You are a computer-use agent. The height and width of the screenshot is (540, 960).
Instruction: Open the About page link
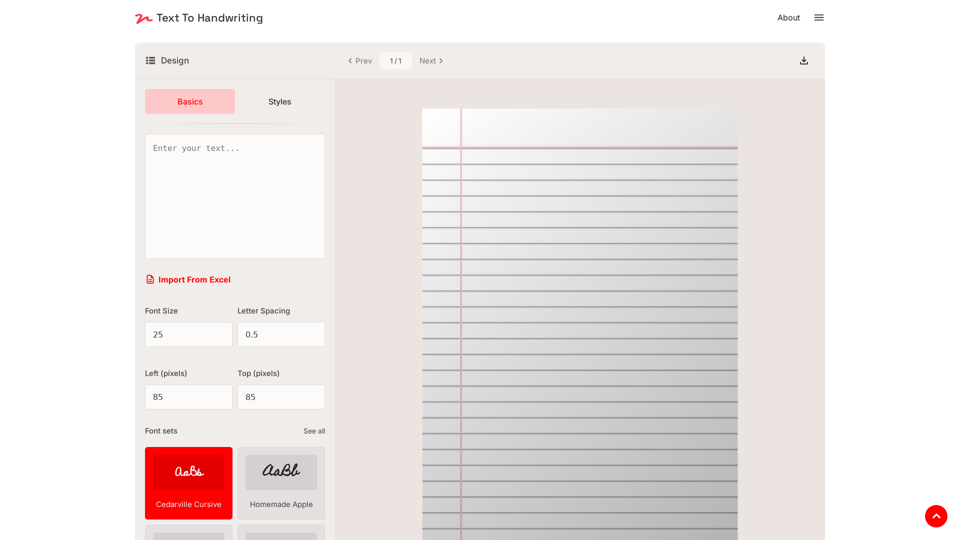coord(788,18)
